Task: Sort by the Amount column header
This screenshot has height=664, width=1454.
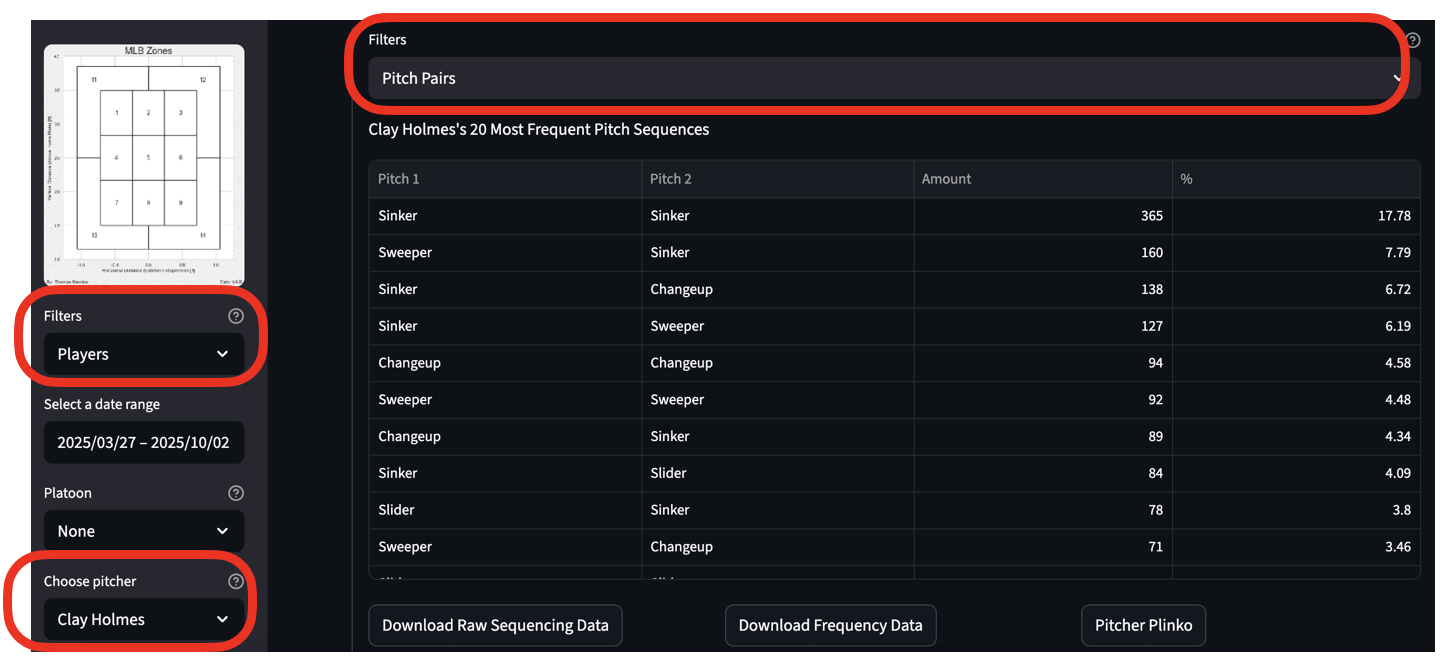Action: pos(946,179)
